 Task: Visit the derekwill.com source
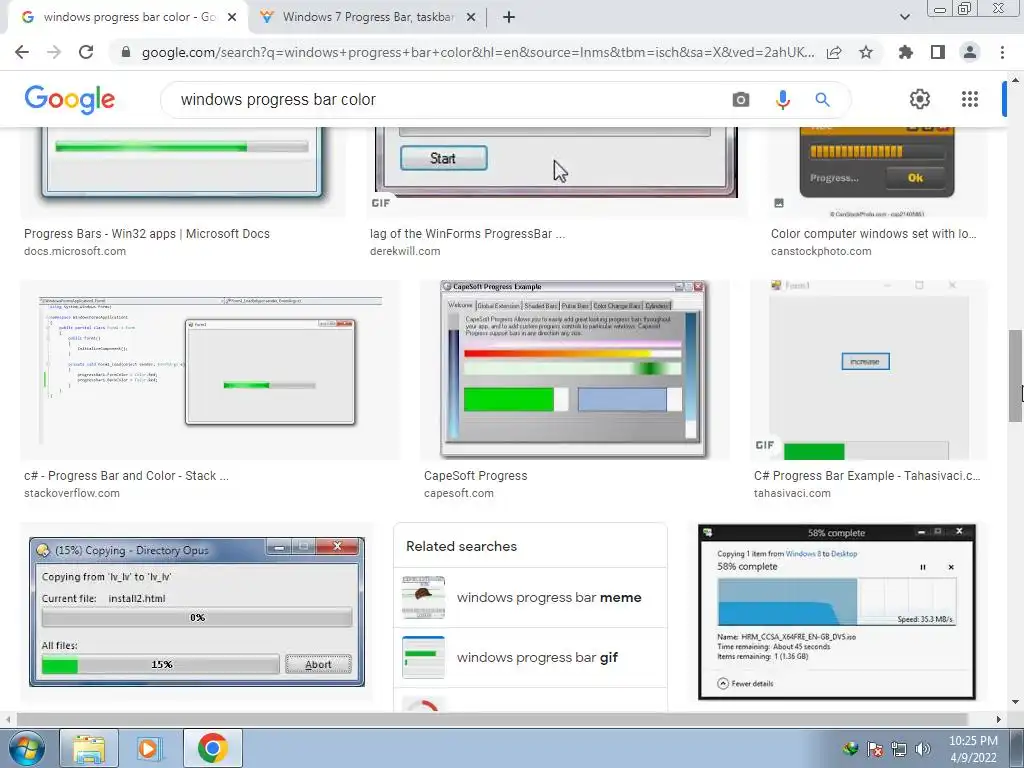[405, 251]
